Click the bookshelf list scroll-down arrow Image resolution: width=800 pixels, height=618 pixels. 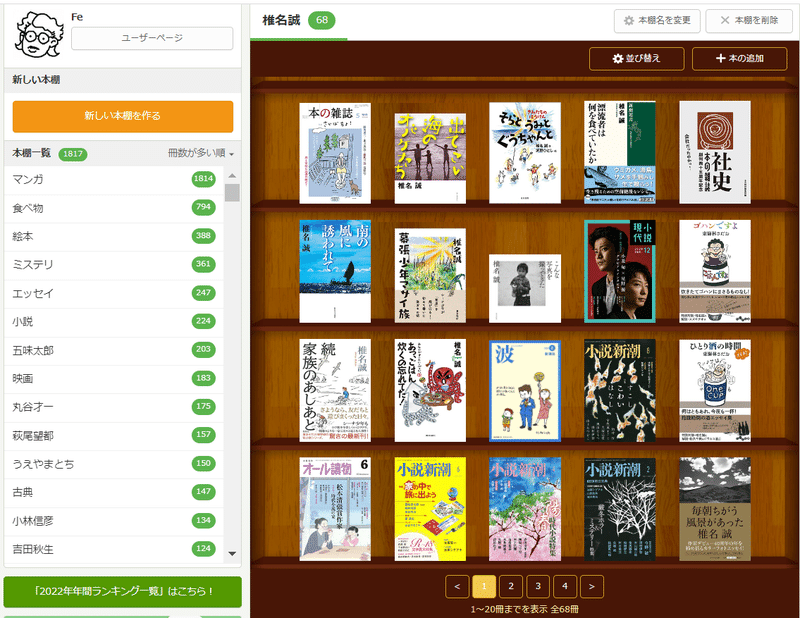(232, 554)
